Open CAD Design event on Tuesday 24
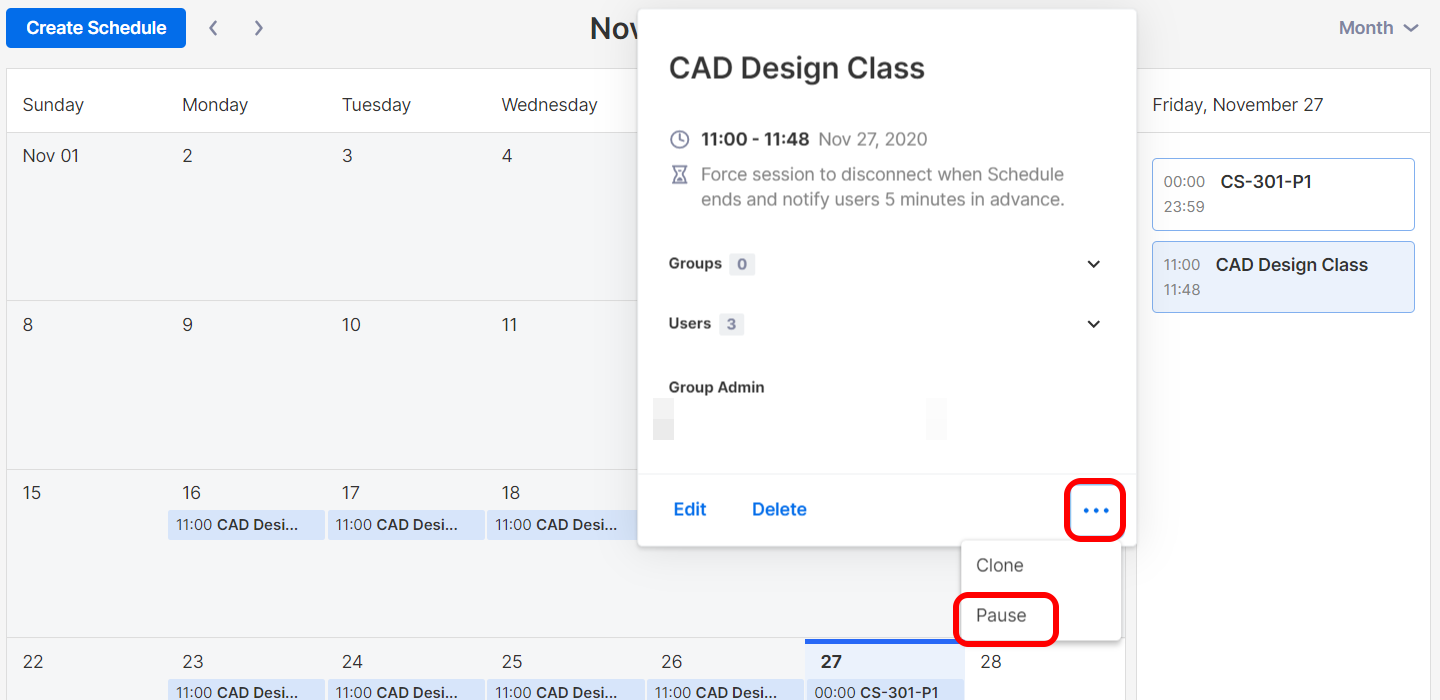Viewport: 1440px width, 700px height. pyautogui.click(x=406, y=691)
